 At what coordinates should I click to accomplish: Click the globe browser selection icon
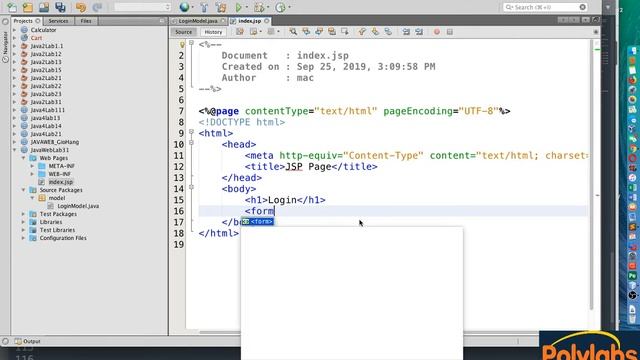184,7
